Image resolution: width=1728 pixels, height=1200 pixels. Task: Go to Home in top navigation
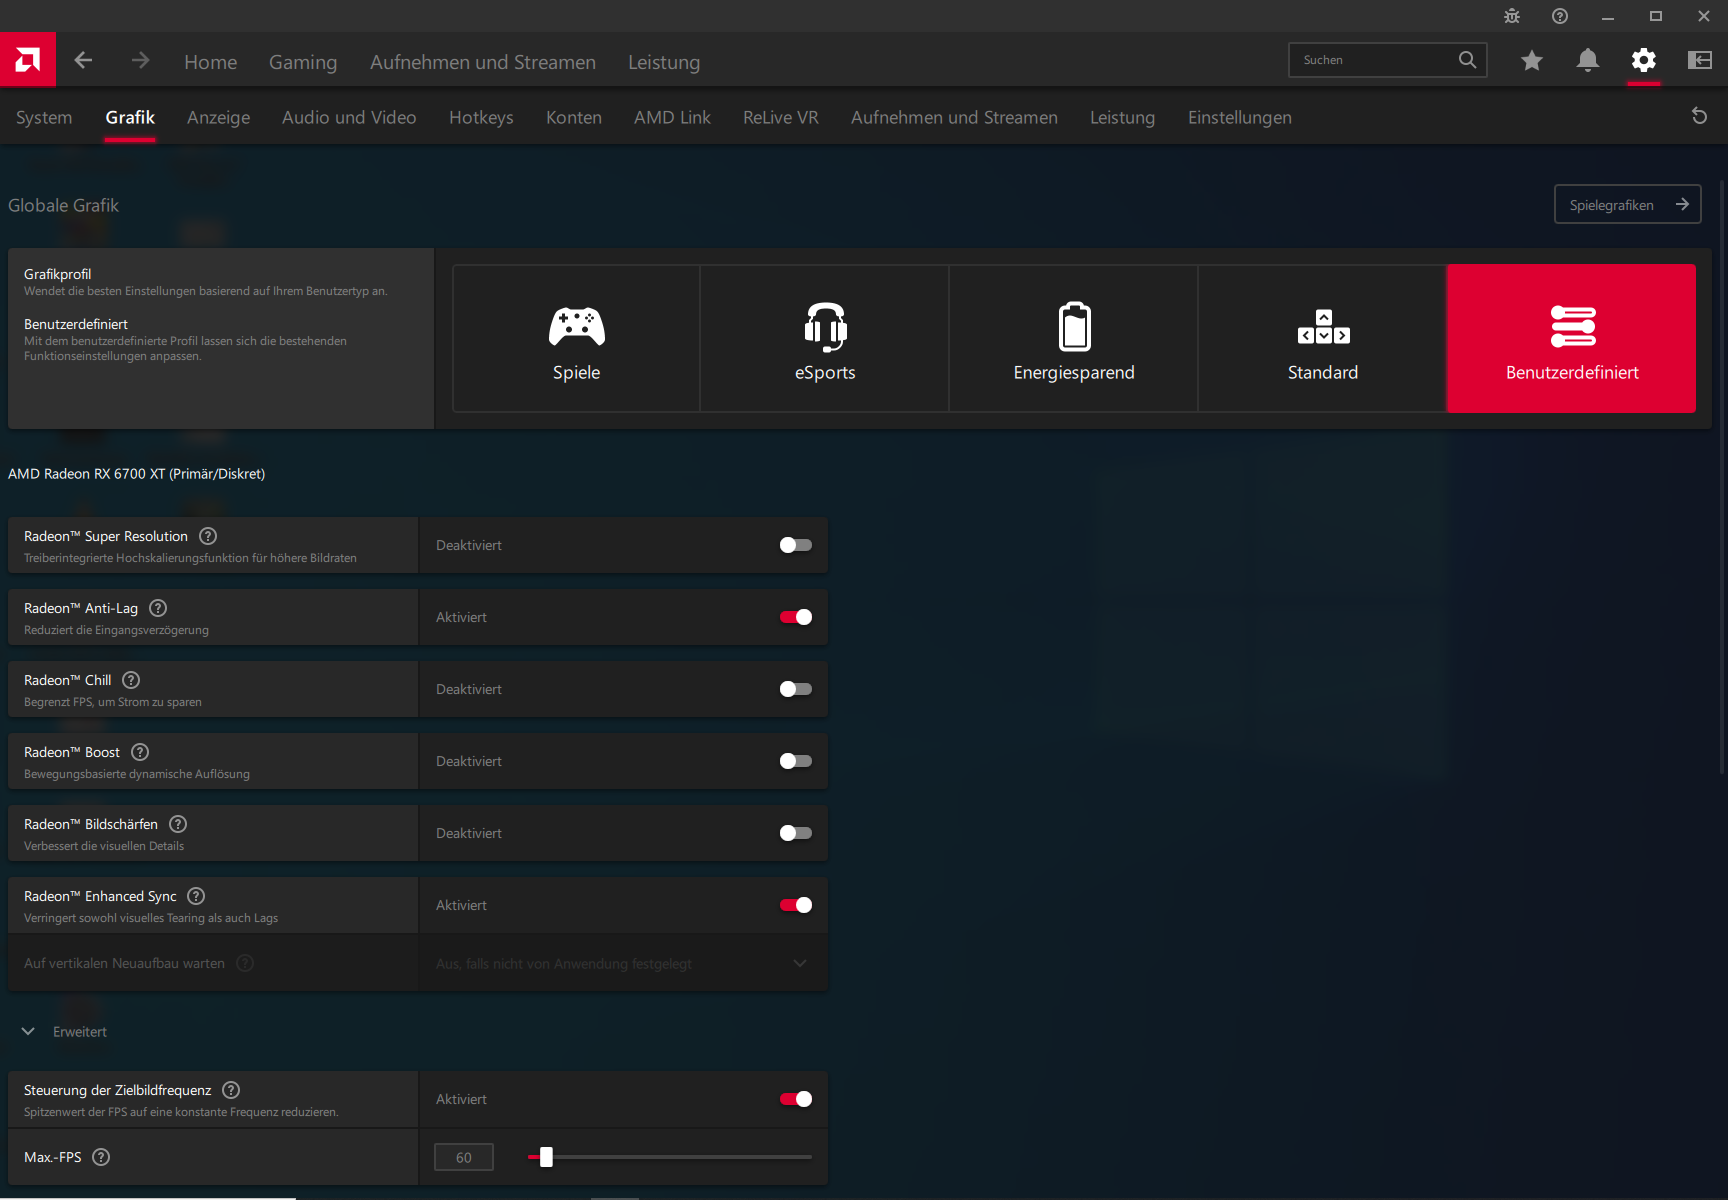[x=210, y=62]
